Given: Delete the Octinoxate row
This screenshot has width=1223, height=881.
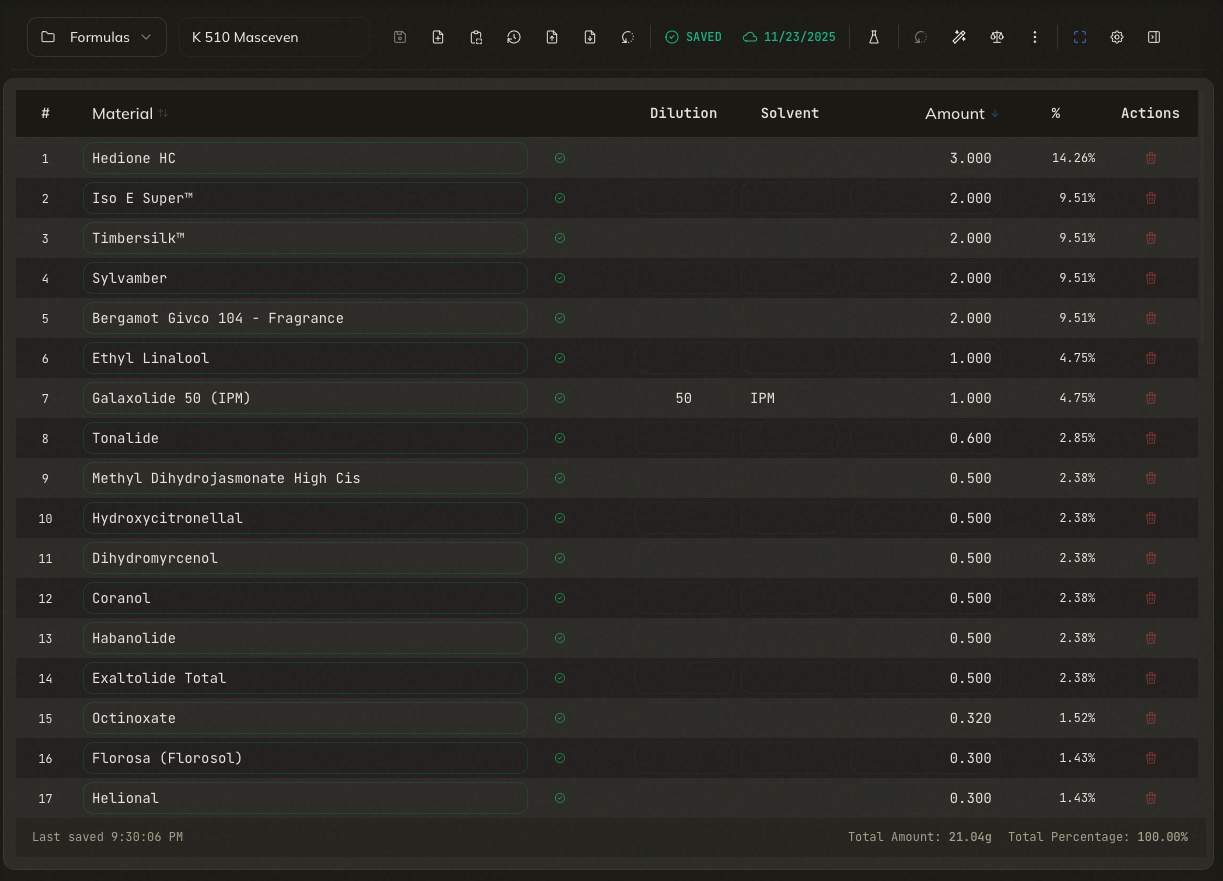Looking at the screenshot, I should click(x=1151, y=718).
